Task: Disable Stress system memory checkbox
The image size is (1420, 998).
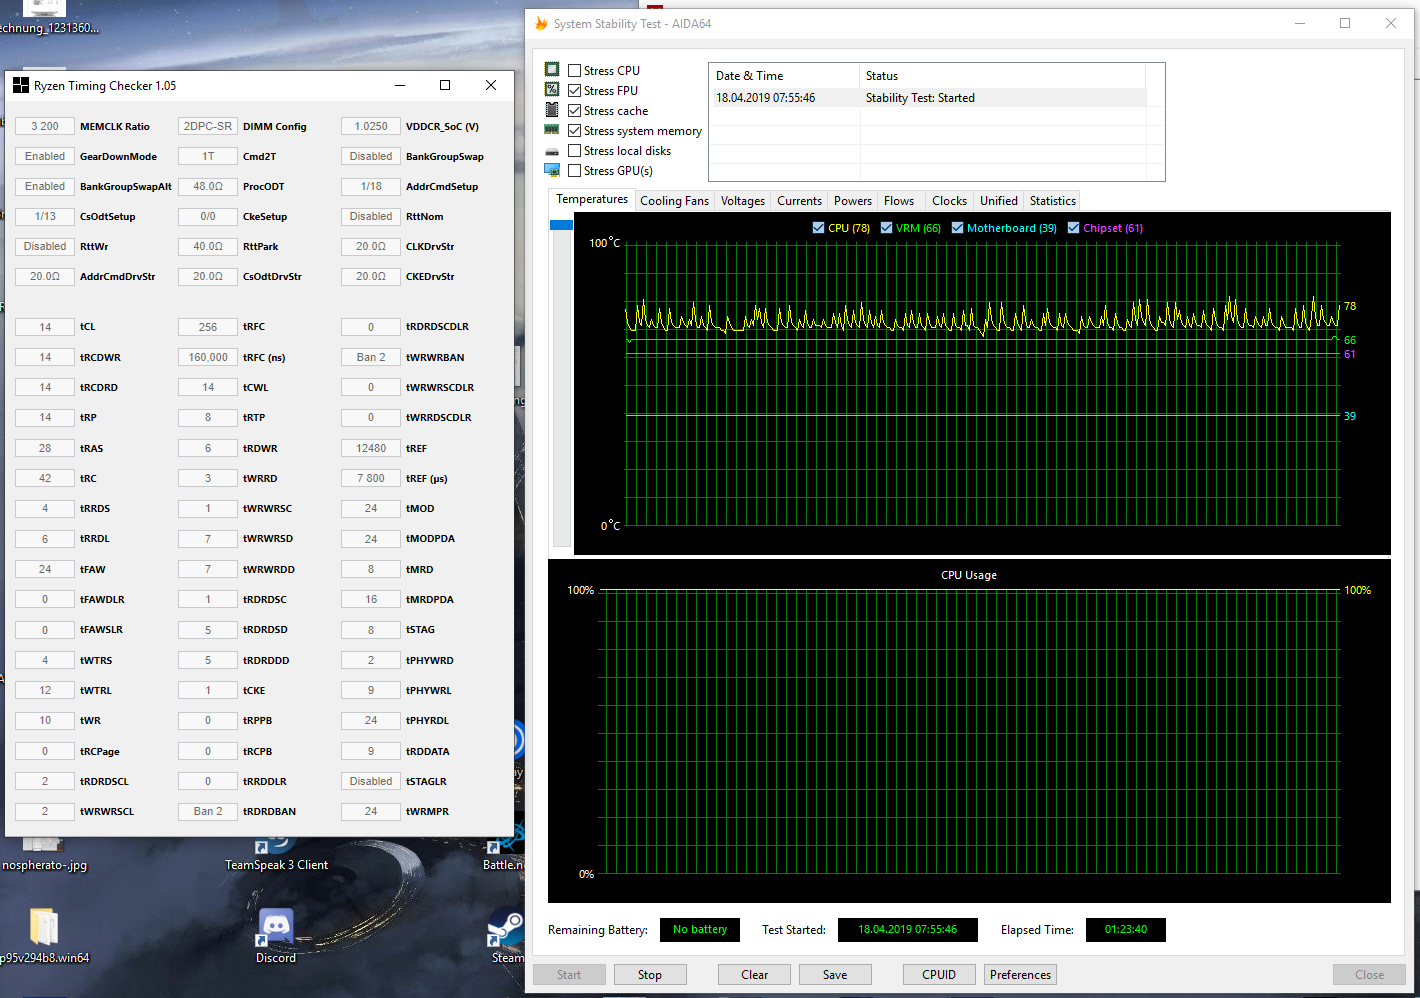Action: click(575, 131)
